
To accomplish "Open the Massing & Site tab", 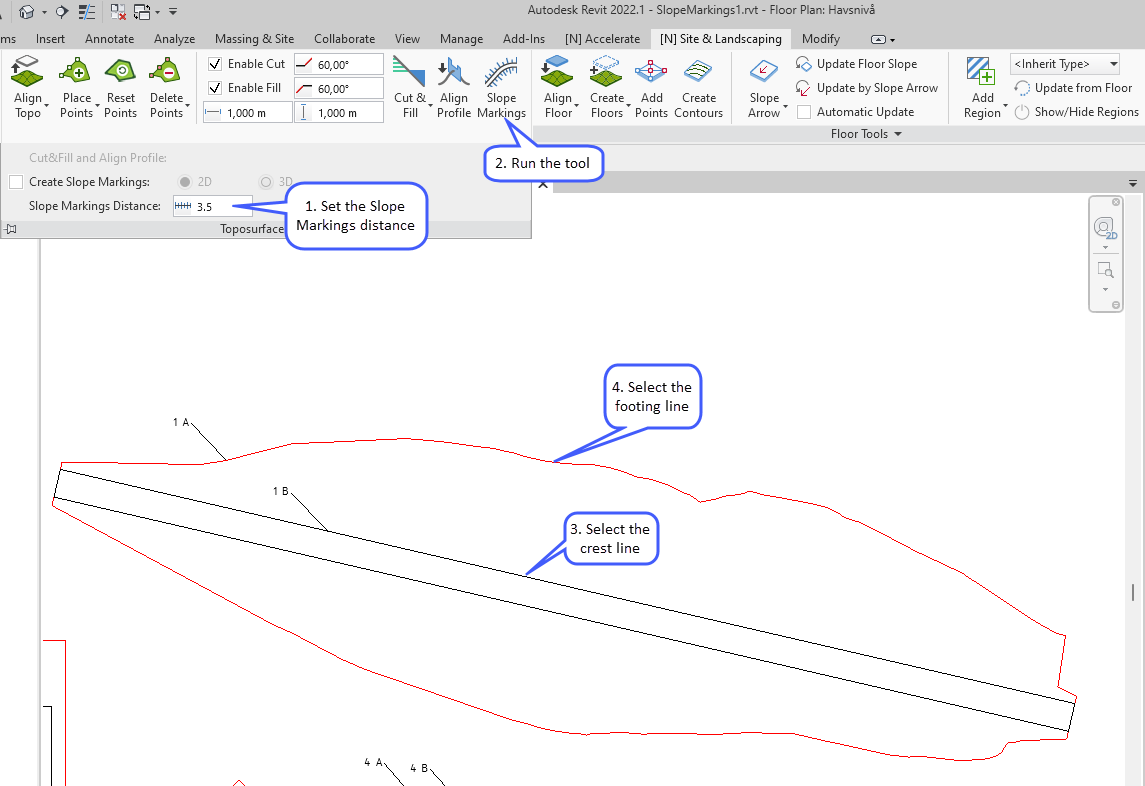I will pos(254,39).
